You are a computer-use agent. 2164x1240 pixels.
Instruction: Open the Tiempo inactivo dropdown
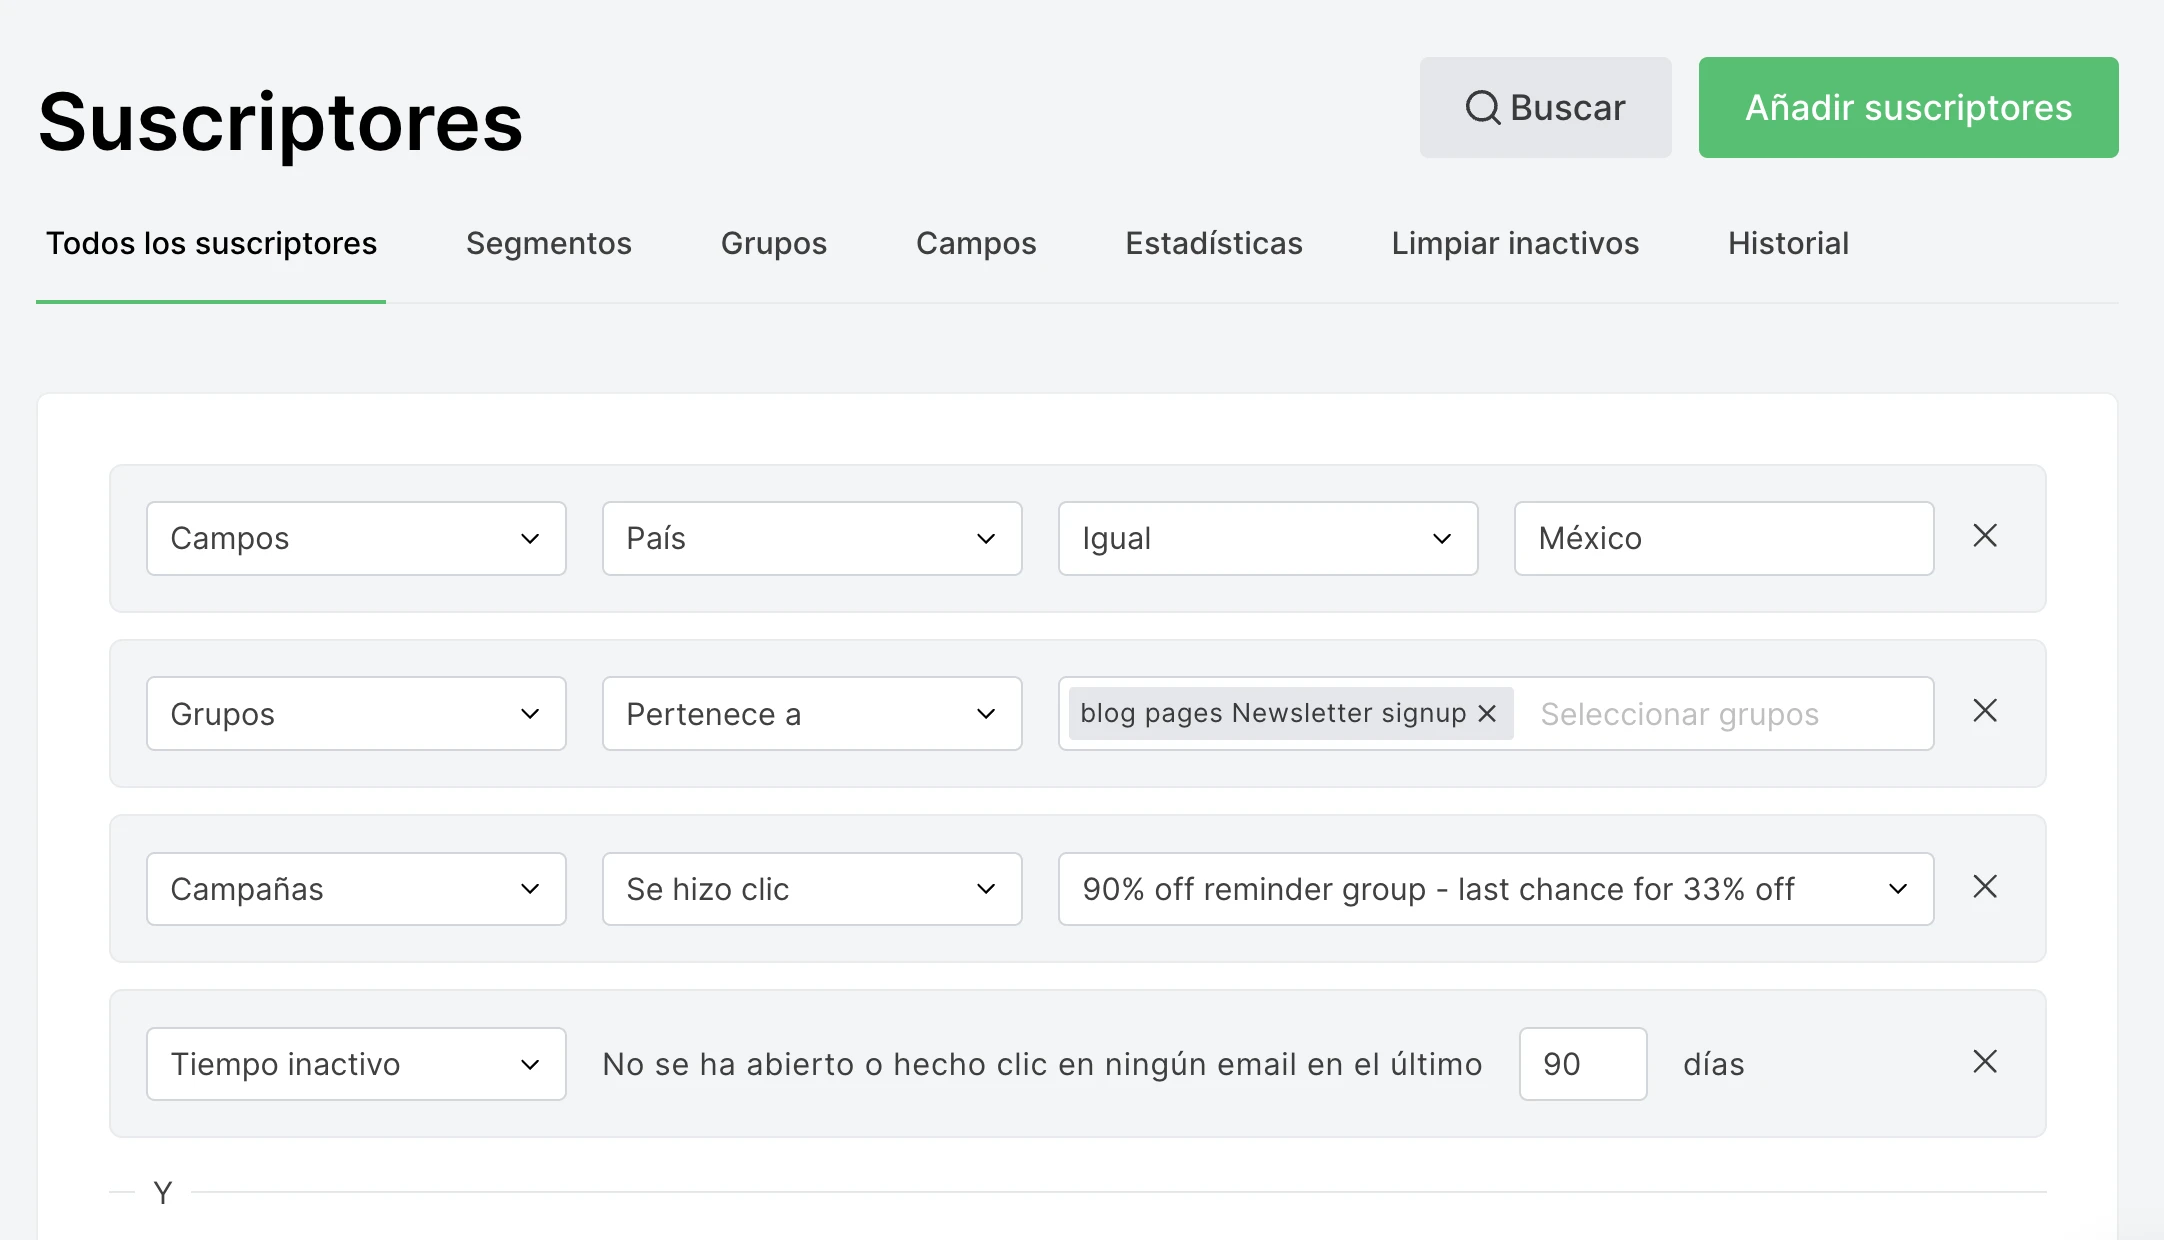pos(356,1064)
